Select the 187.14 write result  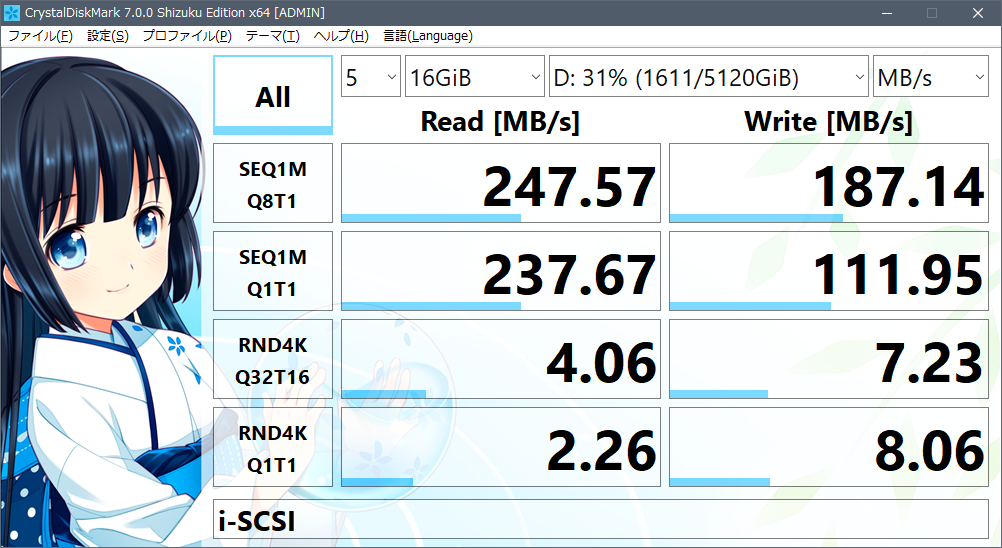point(829,183)
